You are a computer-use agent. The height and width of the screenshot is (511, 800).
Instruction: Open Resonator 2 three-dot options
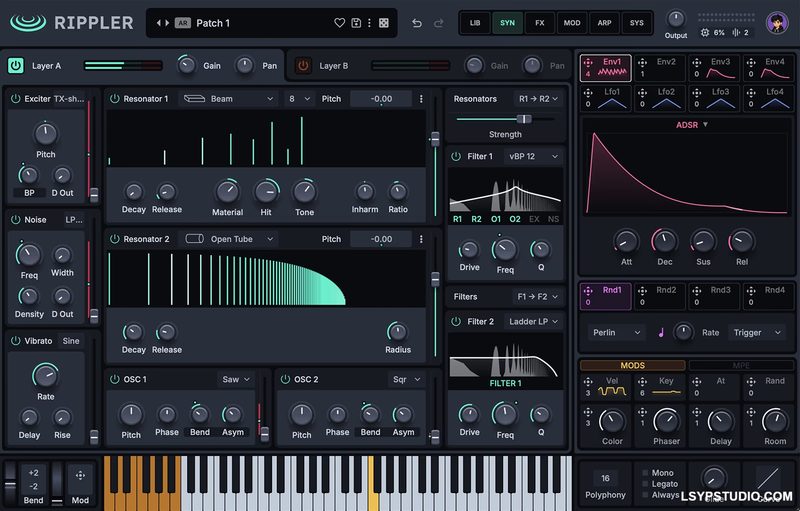[421, 239]
